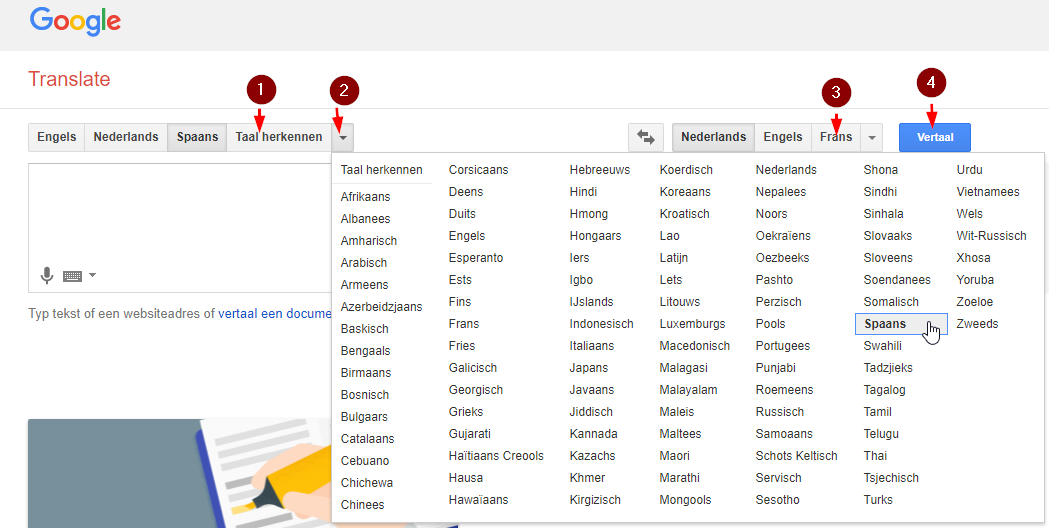Screen dimensions: 1049x528
Task: Choose Portugees from the list
Action: coord(783,346)
